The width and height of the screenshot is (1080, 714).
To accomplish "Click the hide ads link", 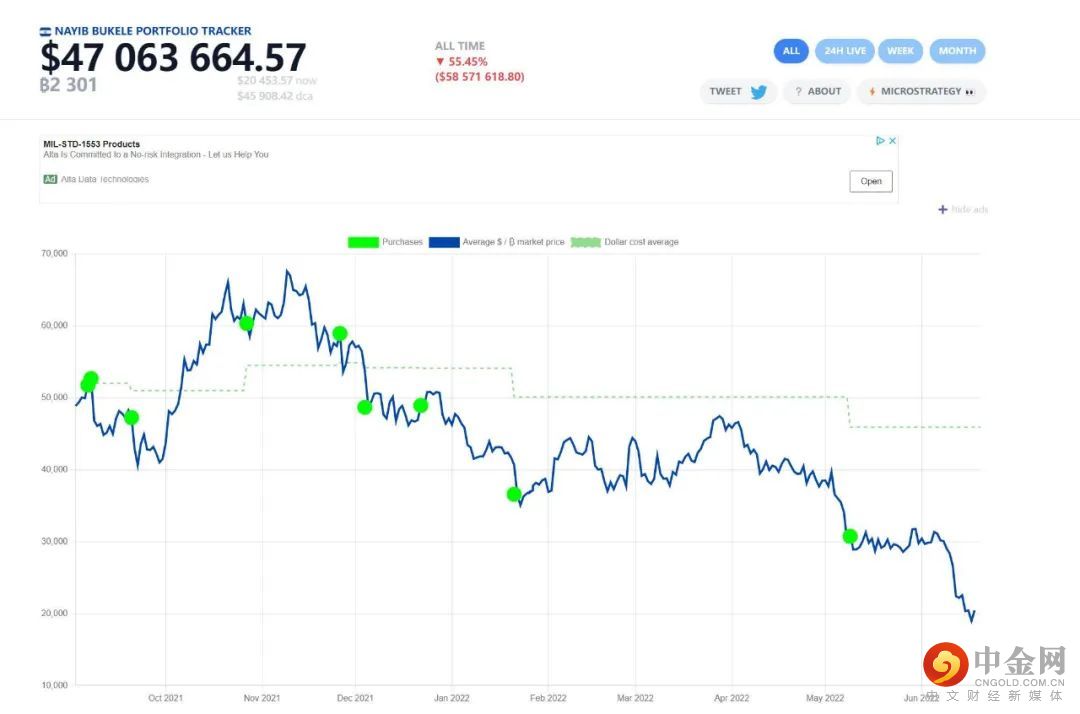I will coord(969,209).
